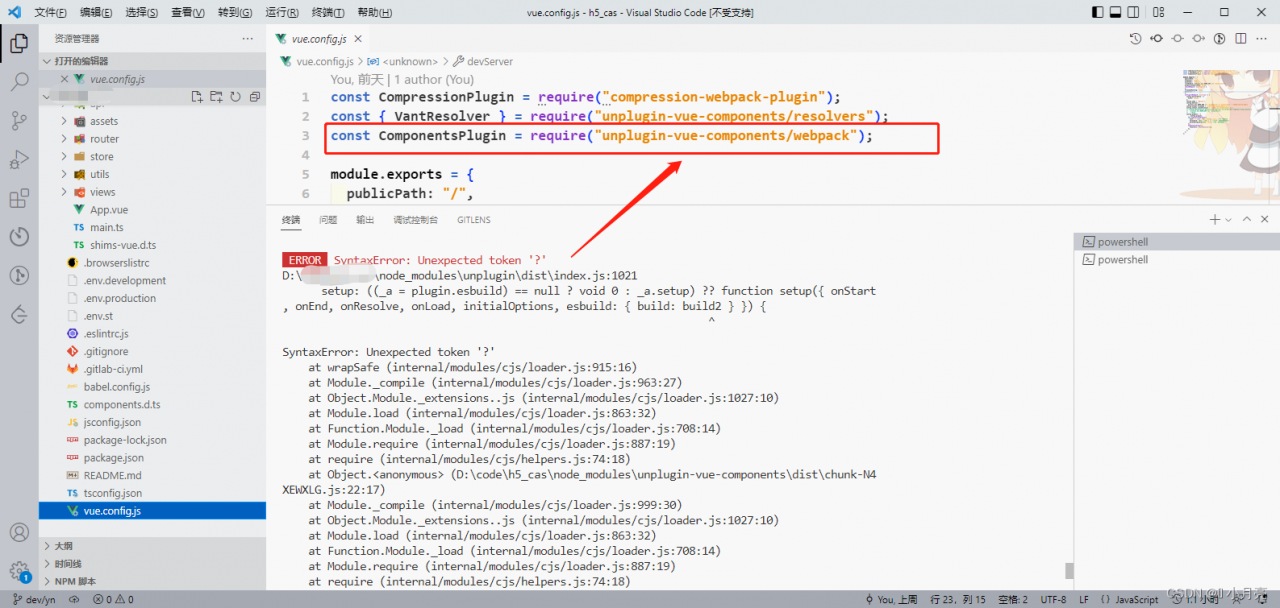Open the Source Control view
1280x608 pixels.
coord(19,121)
